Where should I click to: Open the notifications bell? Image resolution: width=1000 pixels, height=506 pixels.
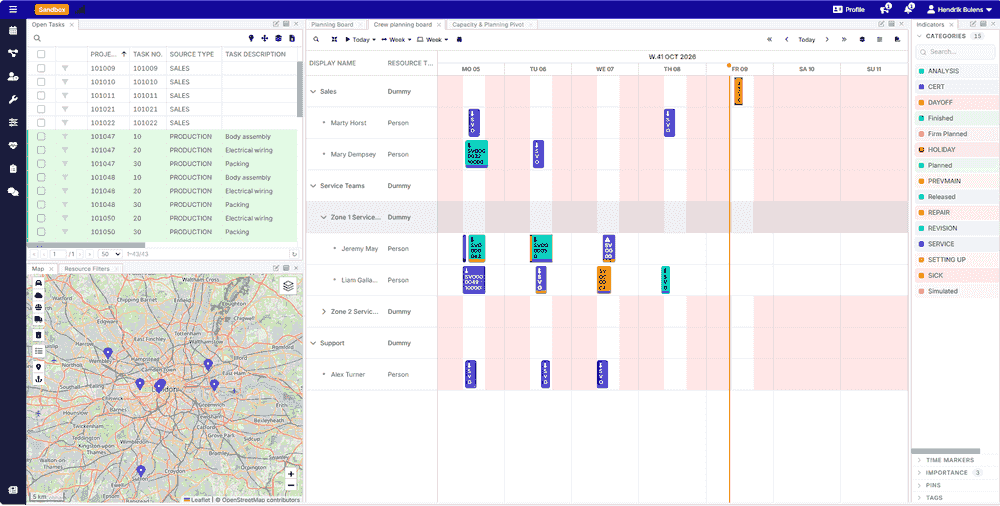tap(908, 10)
